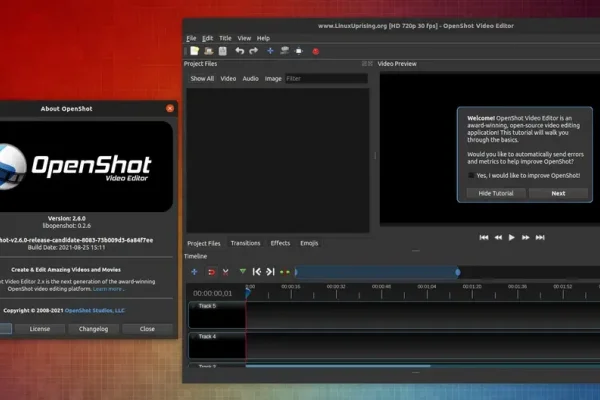Import files with the blue plus toolbar icon
600x400 pixels.
(x=270, y=51)
